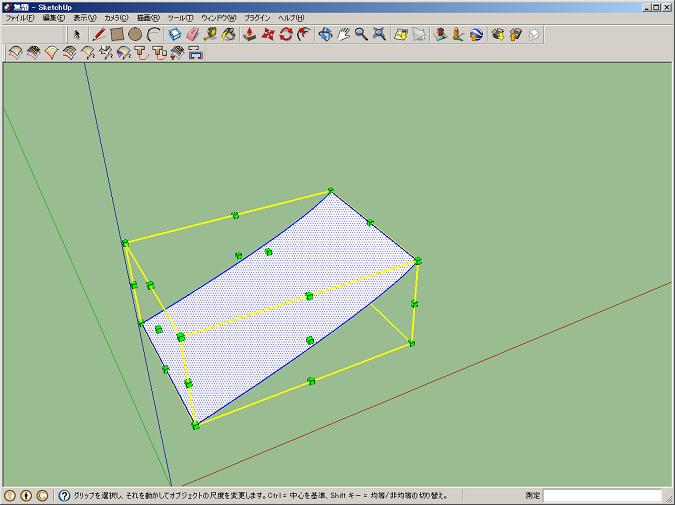Image resolution: width=675 pixels, height=505 pixels.
Task: Click the top corner green scale grip
Action: [330, 190]
